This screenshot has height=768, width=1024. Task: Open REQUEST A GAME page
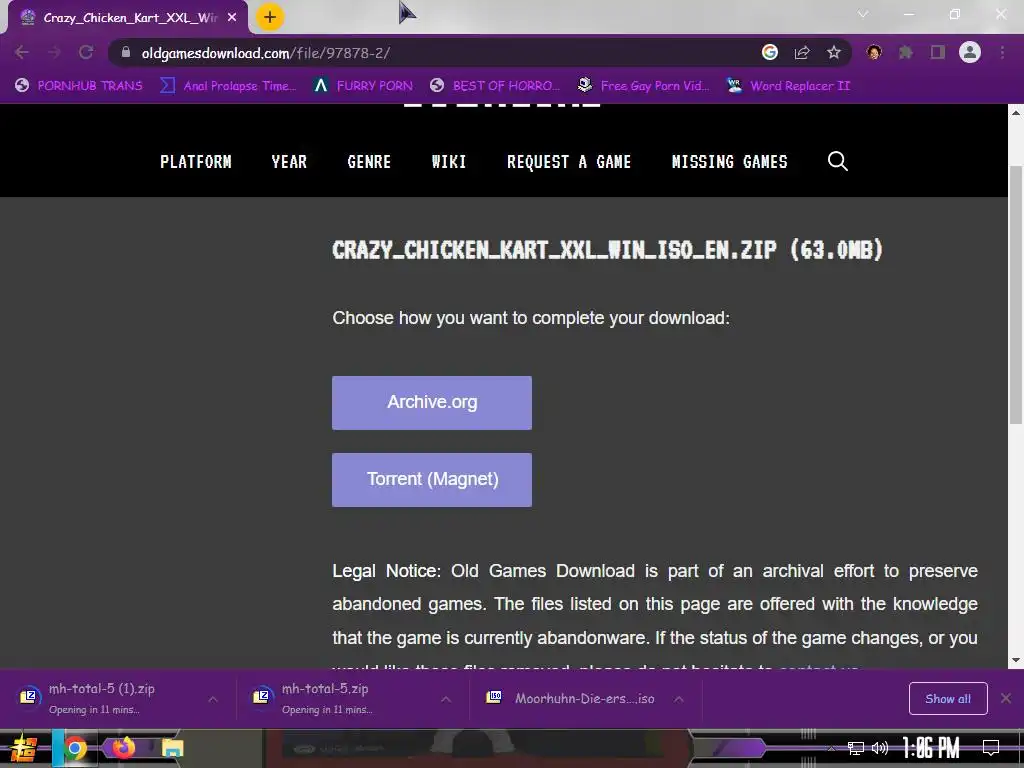point(569,161)
